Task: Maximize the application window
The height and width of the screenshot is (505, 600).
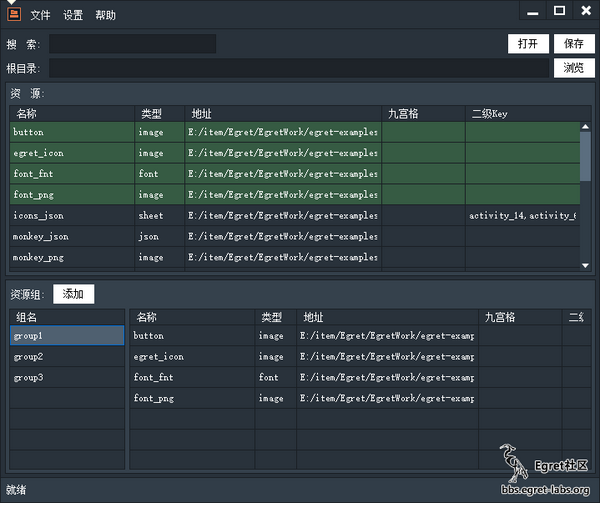Action: tap(559, 11)
